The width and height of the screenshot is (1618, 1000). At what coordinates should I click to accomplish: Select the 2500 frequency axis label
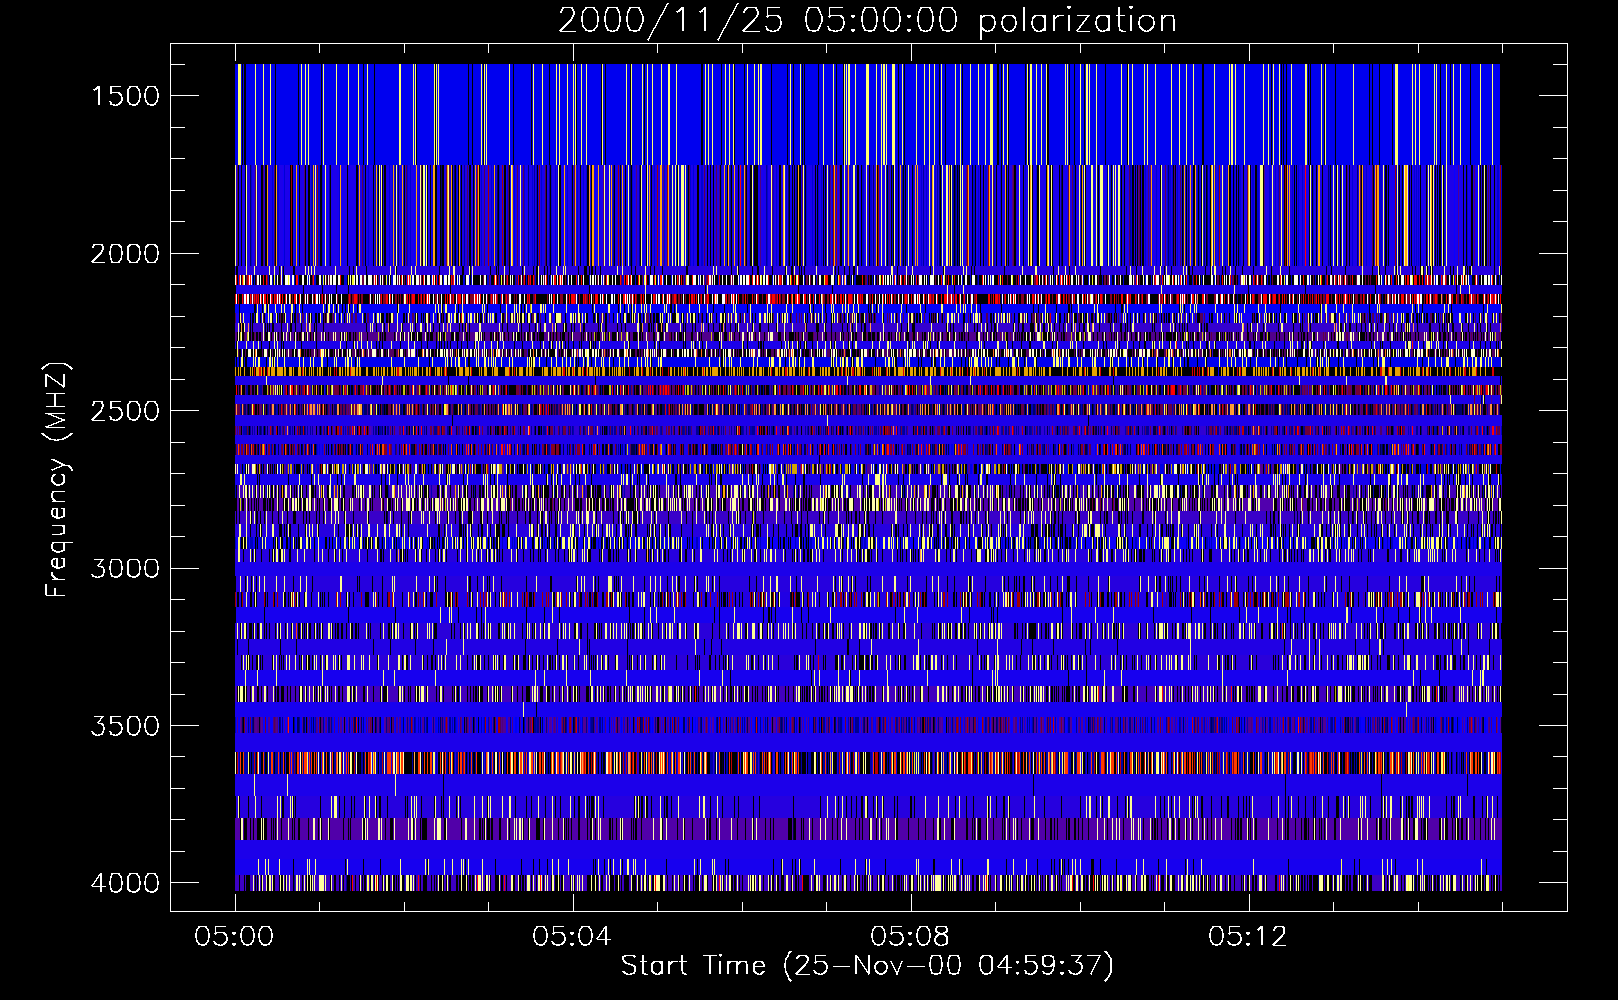[x=125, y=411]
